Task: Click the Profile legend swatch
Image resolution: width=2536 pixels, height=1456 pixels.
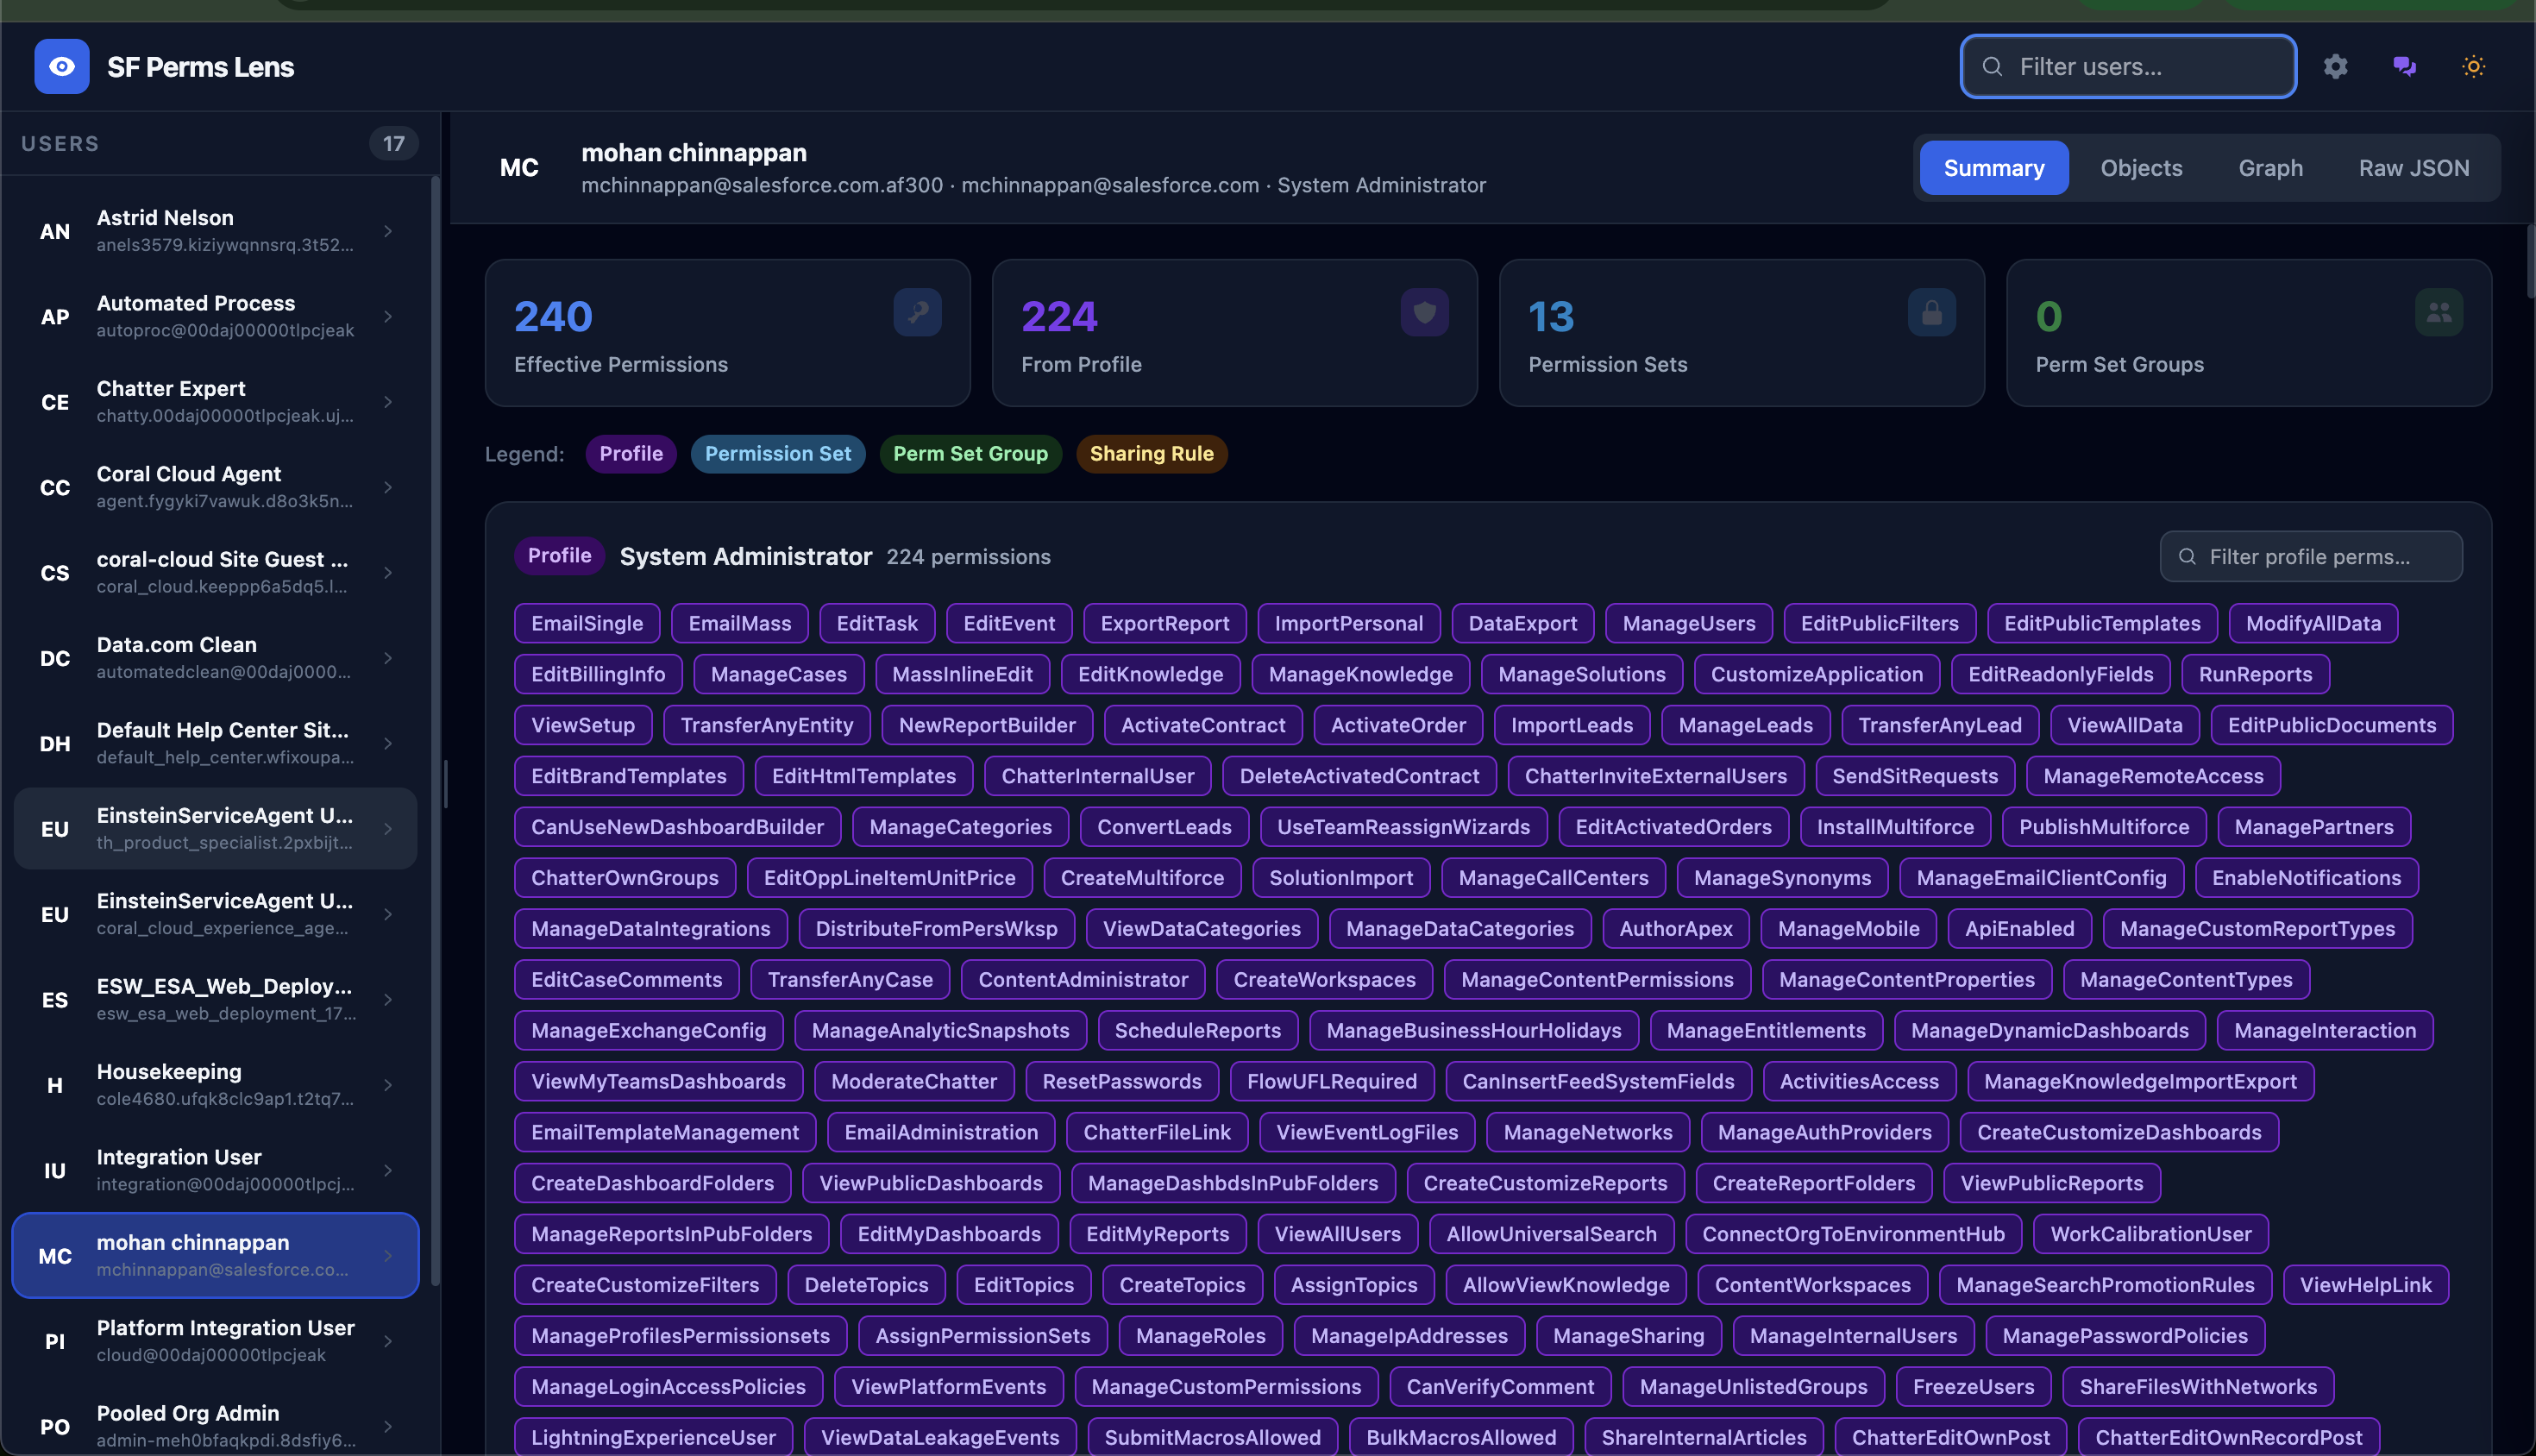Action: pos(631,454)
